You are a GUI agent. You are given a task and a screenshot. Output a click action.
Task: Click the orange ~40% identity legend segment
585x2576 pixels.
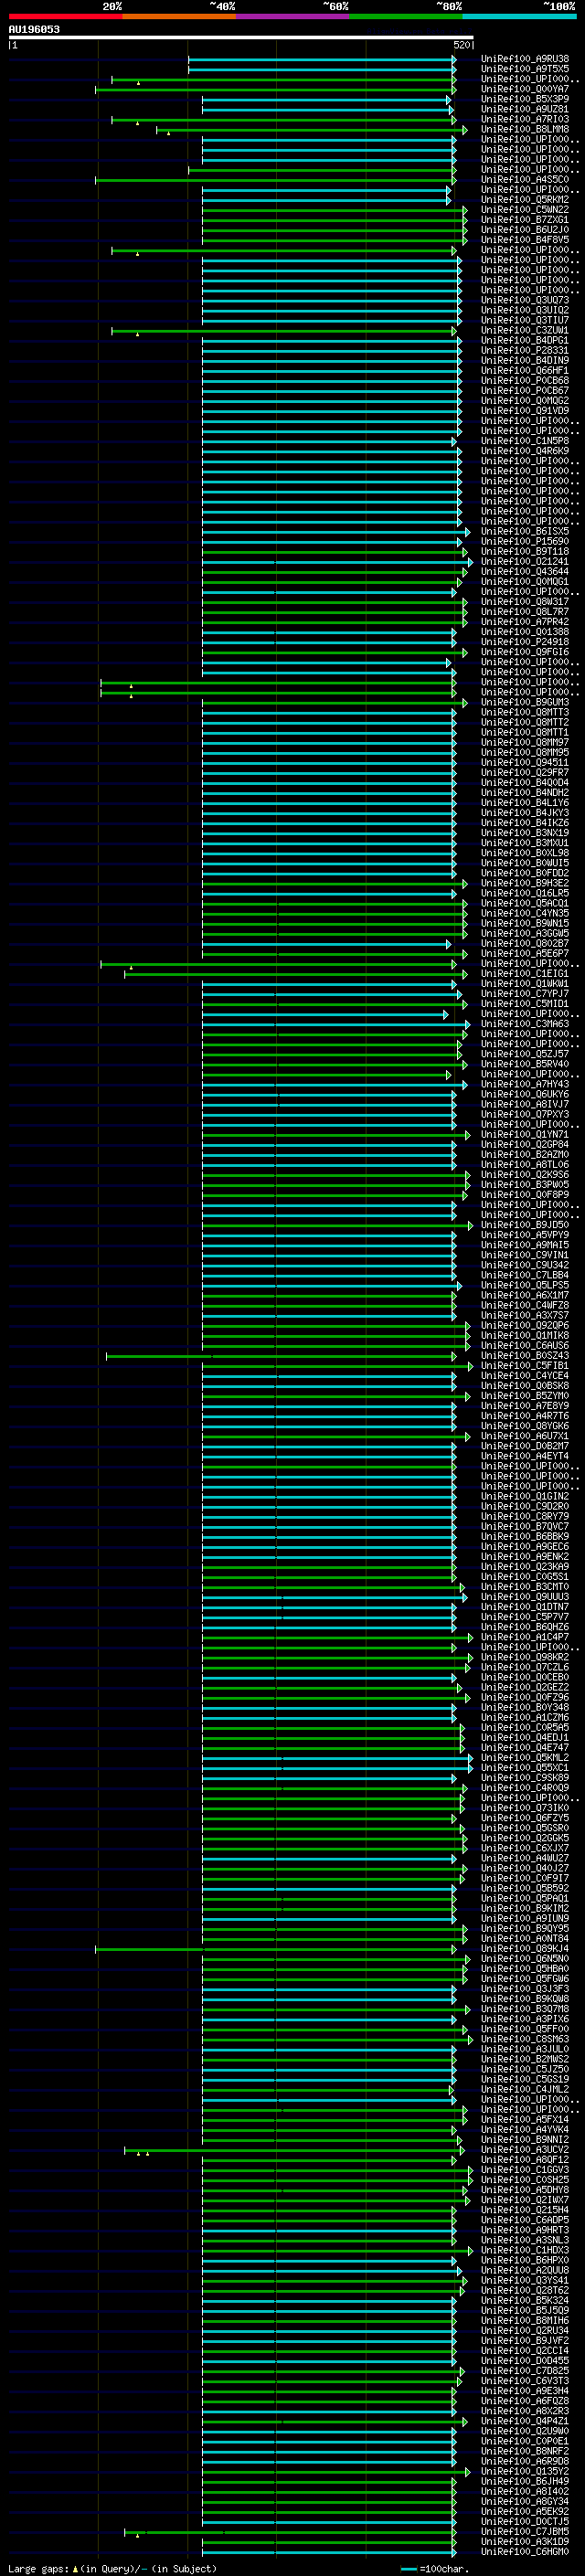179,16
